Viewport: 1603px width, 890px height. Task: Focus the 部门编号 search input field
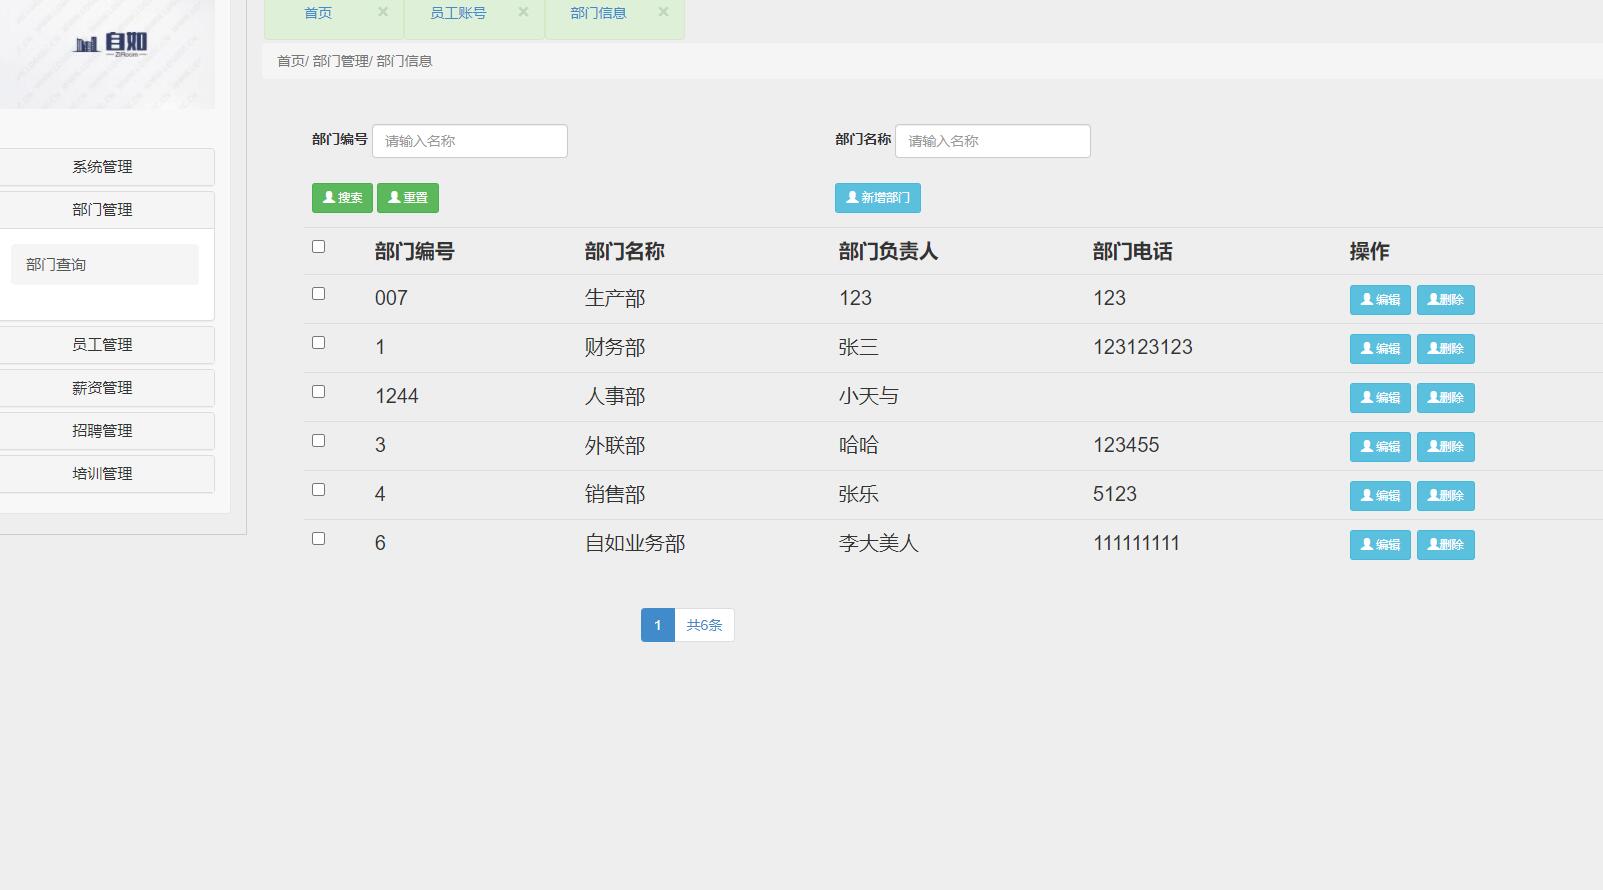pos(470,141)
